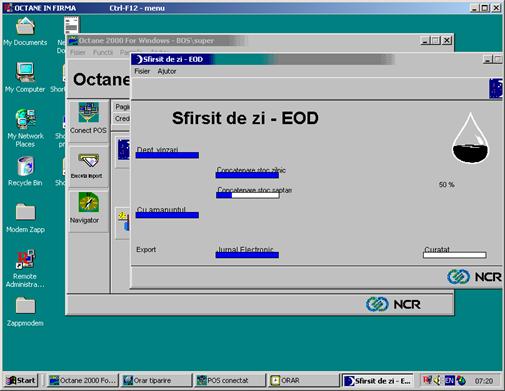Open My Network Places icon
The image size is (505, 391).
25,119
